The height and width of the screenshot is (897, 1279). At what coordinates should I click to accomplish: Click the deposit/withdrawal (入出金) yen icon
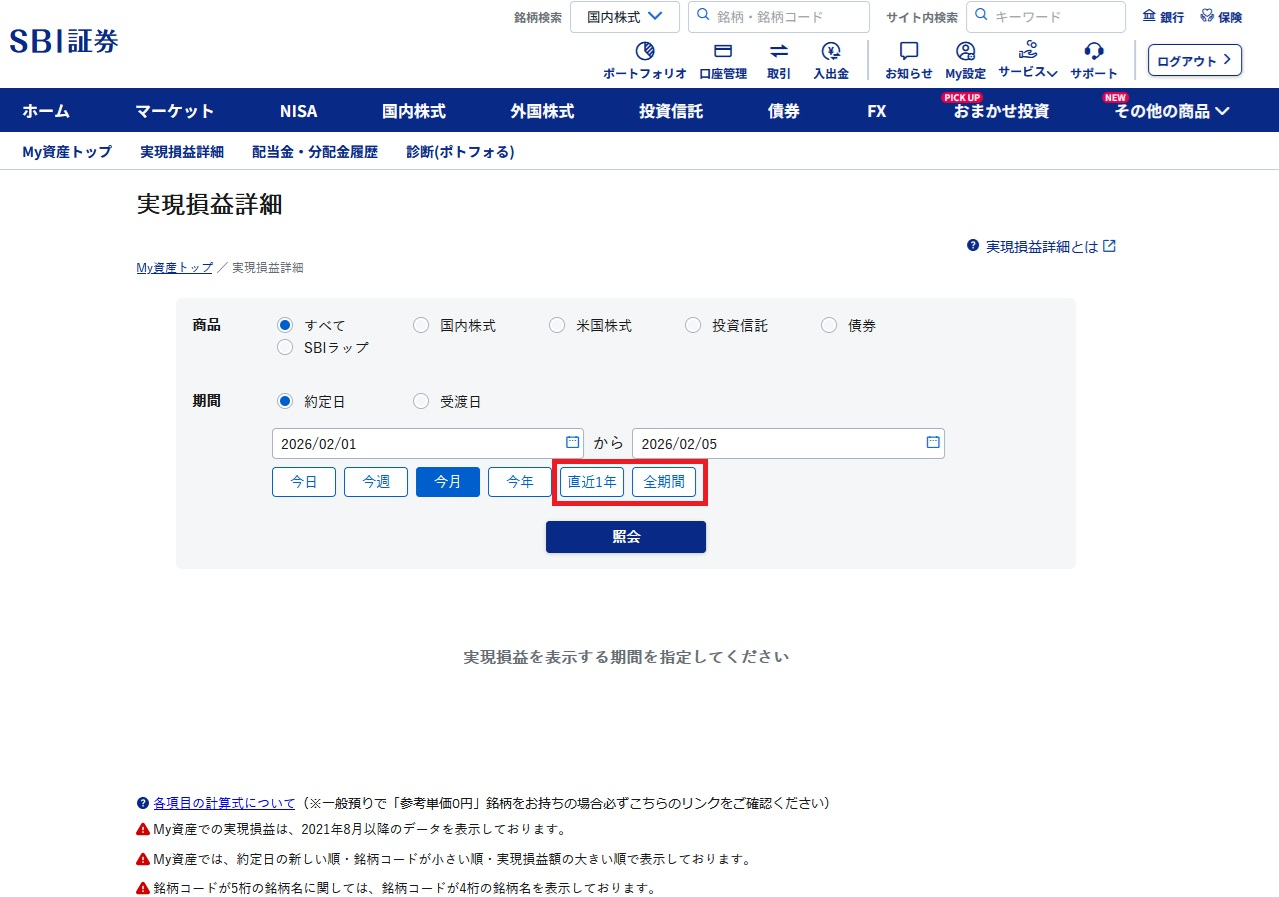[830, 52]
